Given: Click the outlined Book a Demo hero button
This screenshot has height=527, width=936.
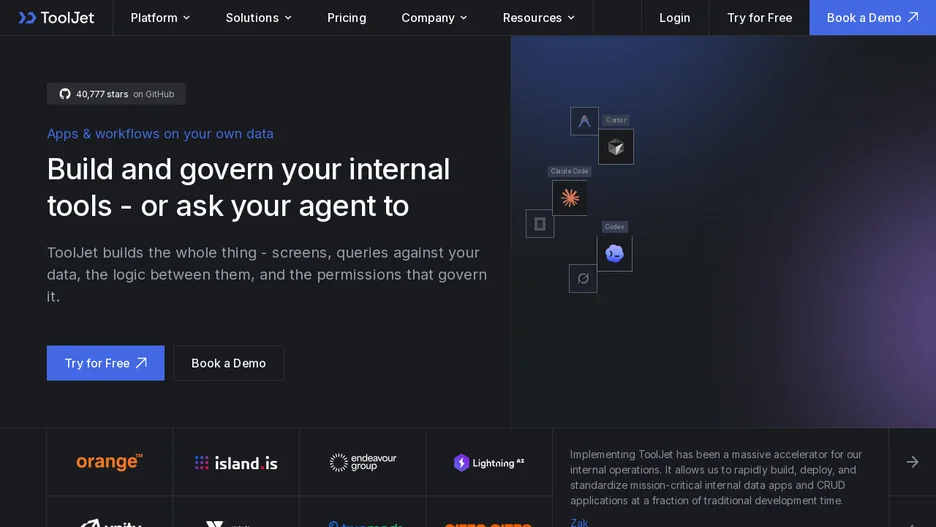Looking at the screenshot, I should (229, 363).
